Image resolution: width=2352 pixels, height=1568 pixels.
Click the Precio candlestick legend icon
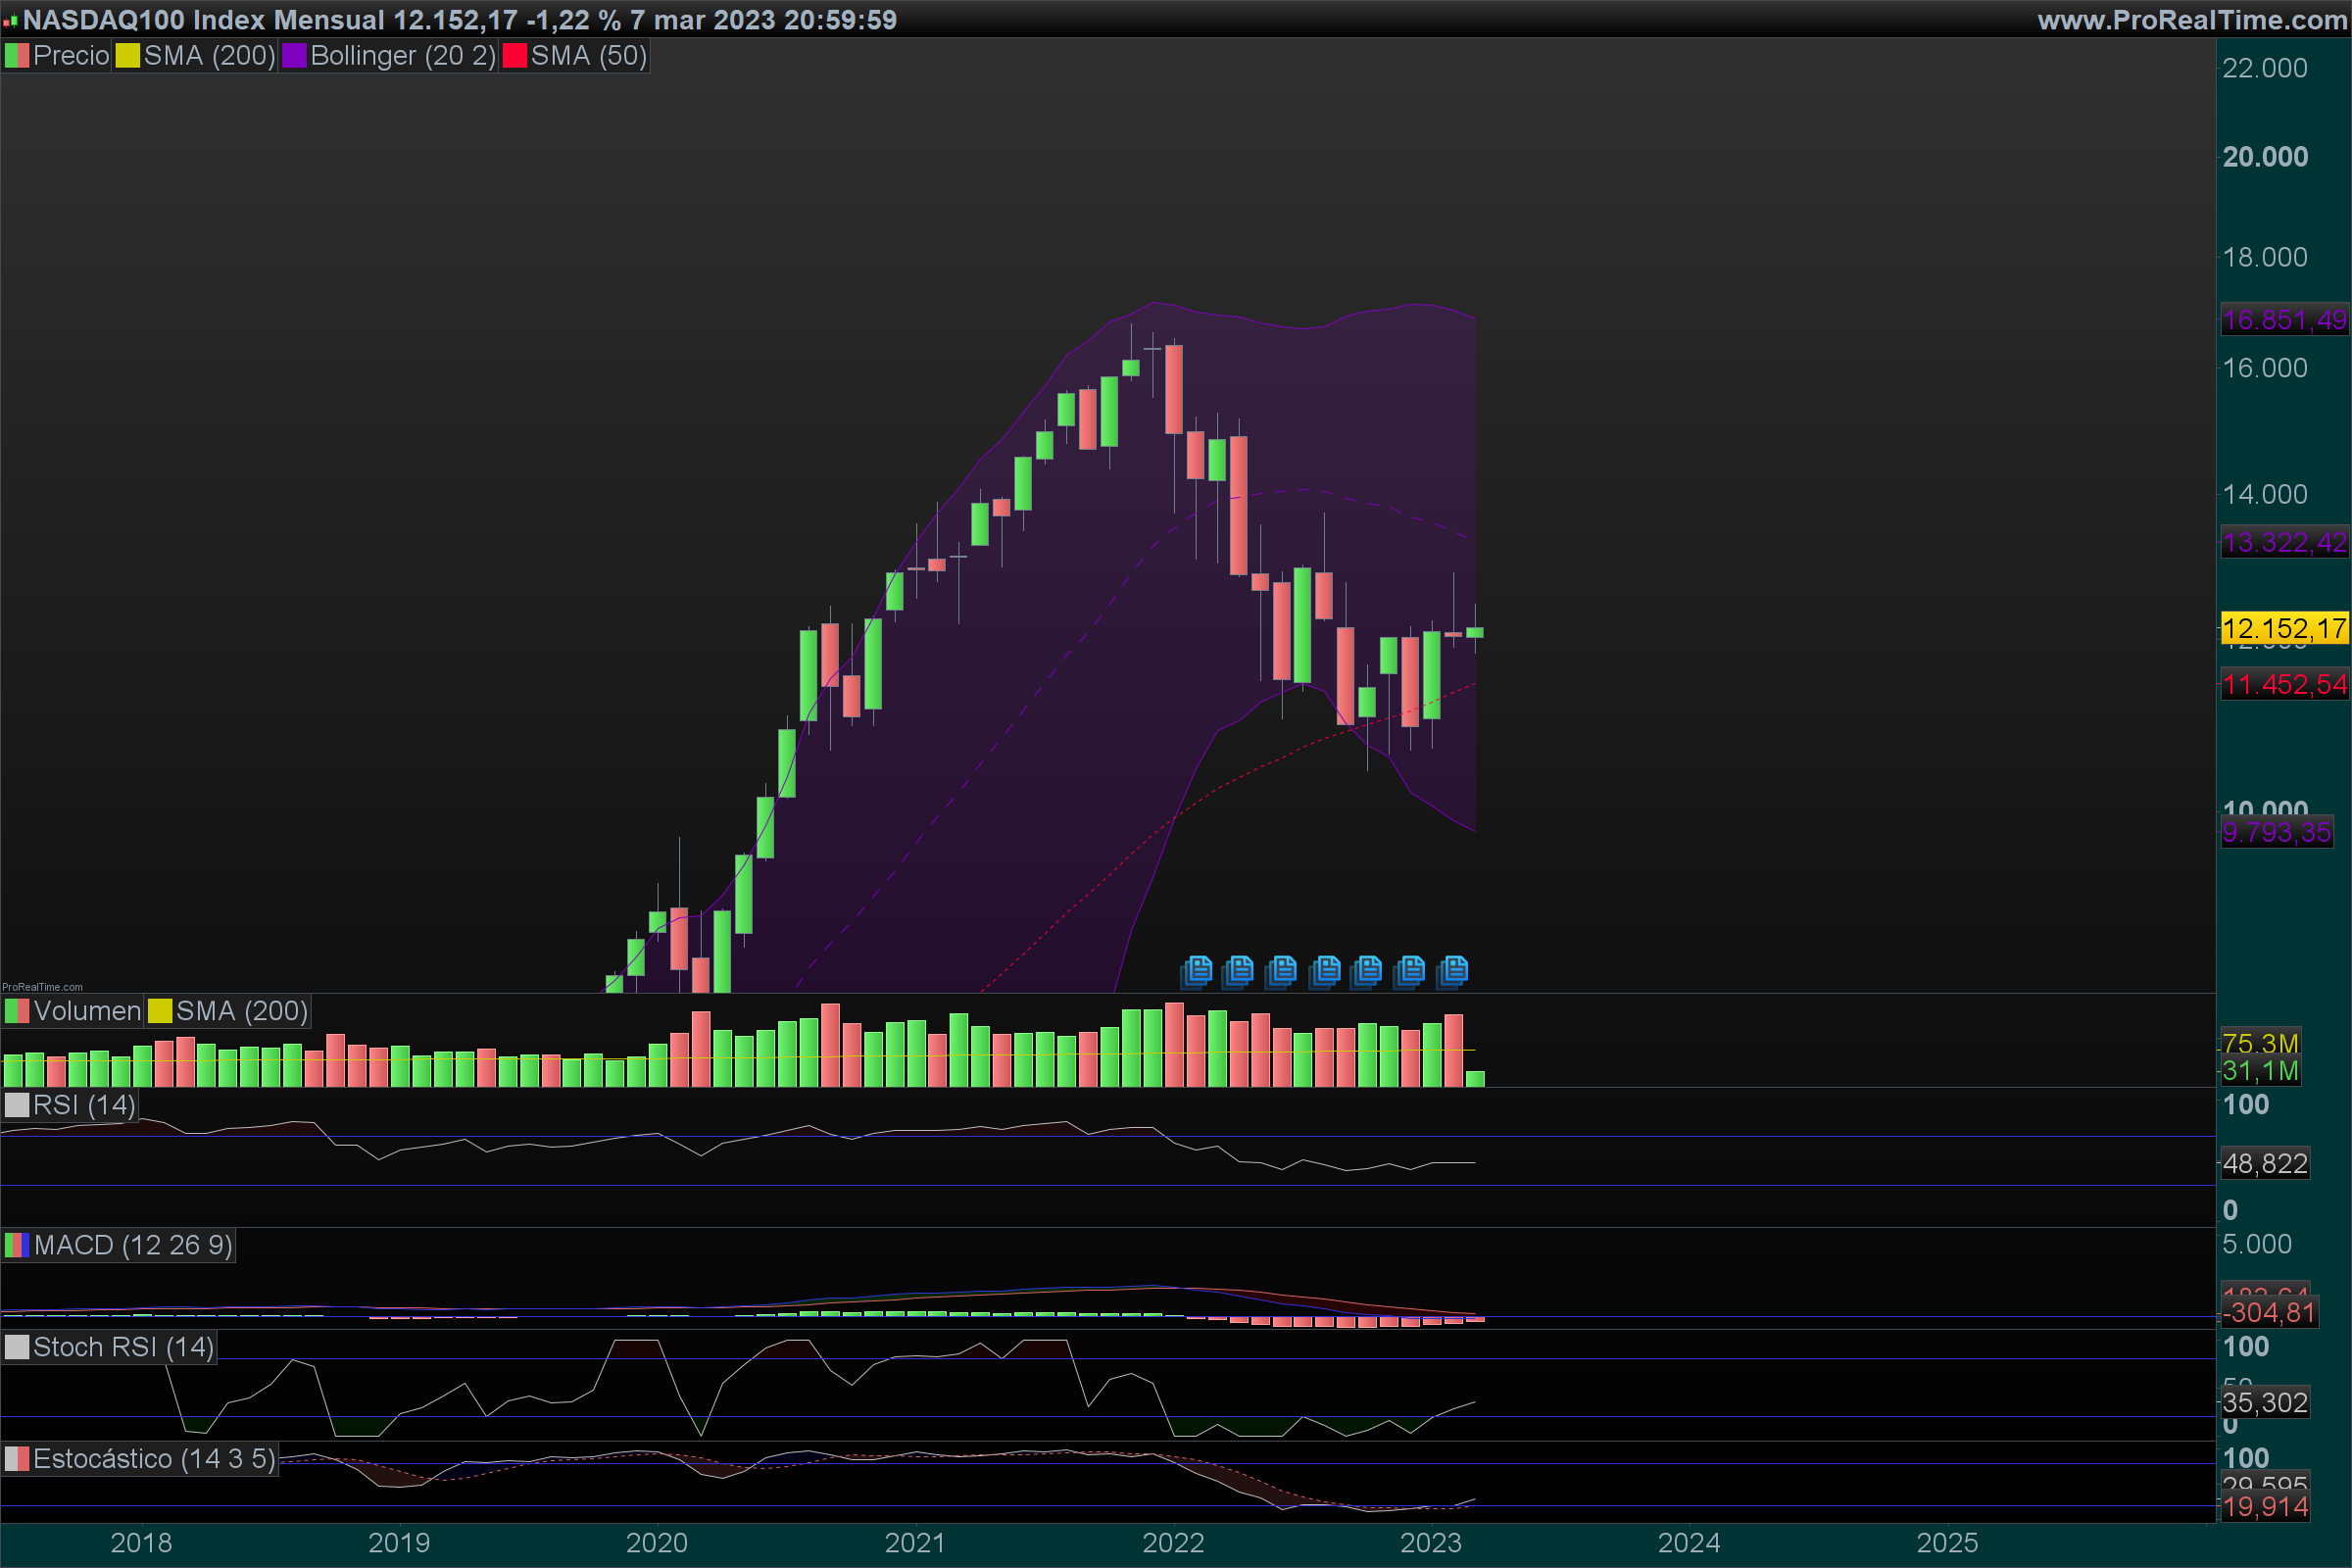coord(17,56)
